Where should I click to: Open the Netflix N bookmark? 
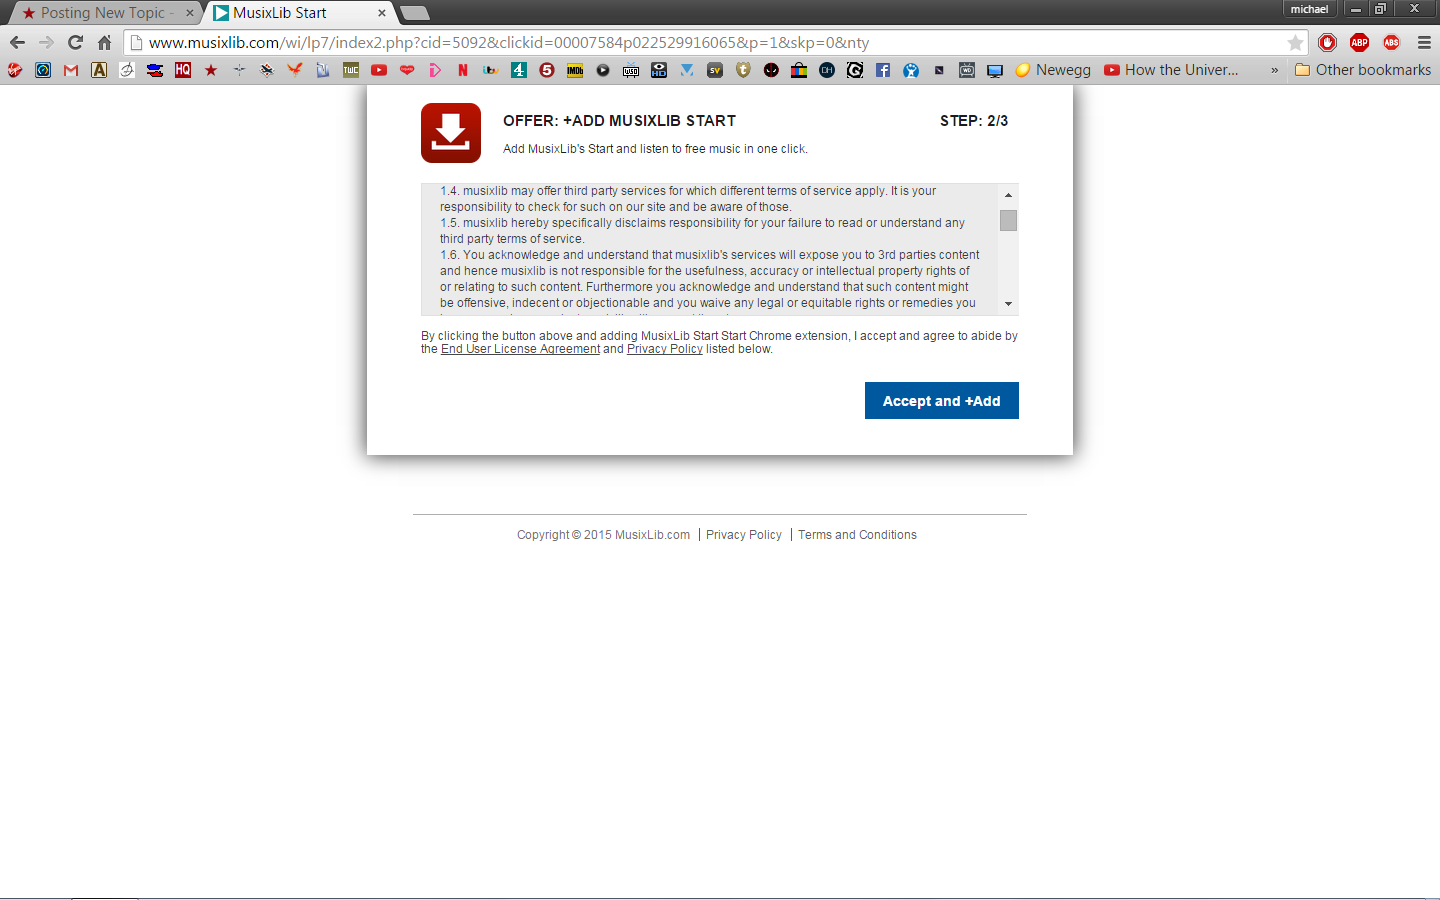click(463, 70)
